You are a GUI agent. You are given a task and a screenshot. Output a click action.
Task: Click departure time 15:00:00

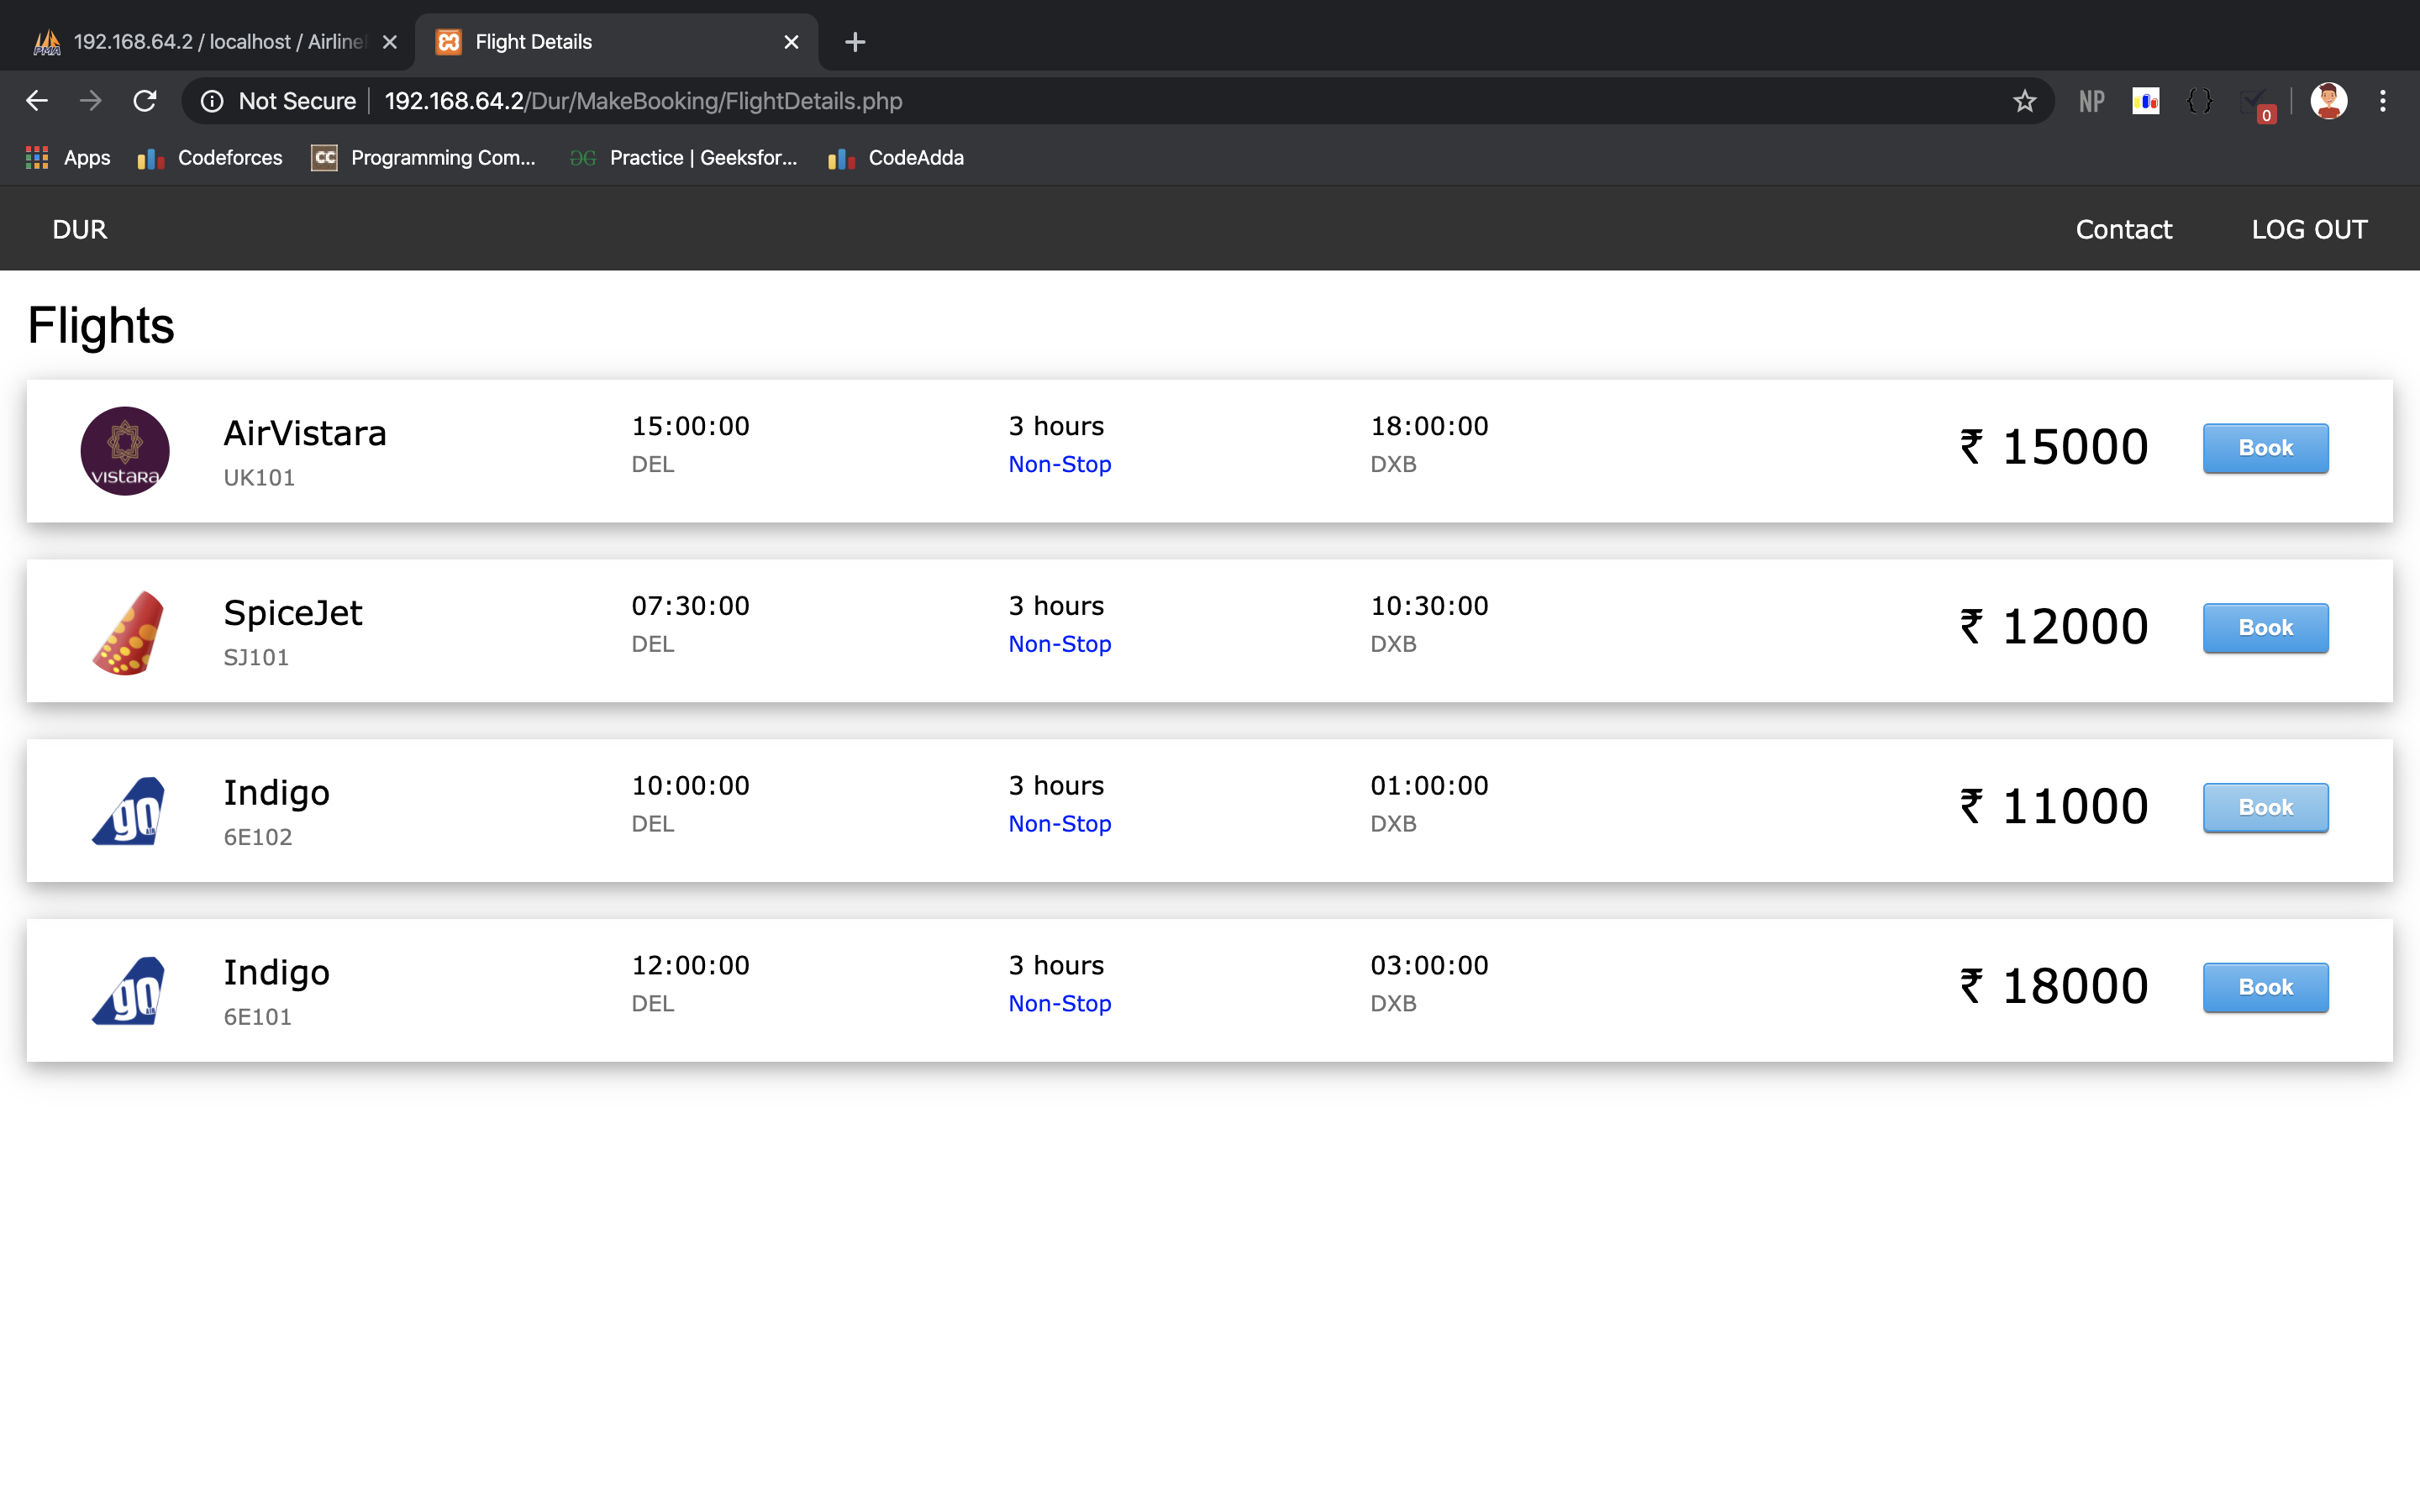[x=691, y=426]
